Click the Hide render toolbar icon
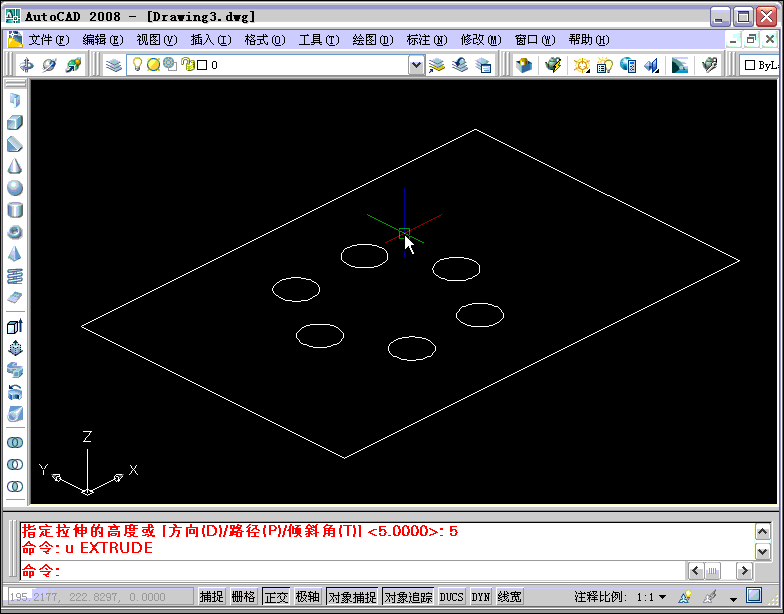The image size is (784, 614). tap(524, 65)
